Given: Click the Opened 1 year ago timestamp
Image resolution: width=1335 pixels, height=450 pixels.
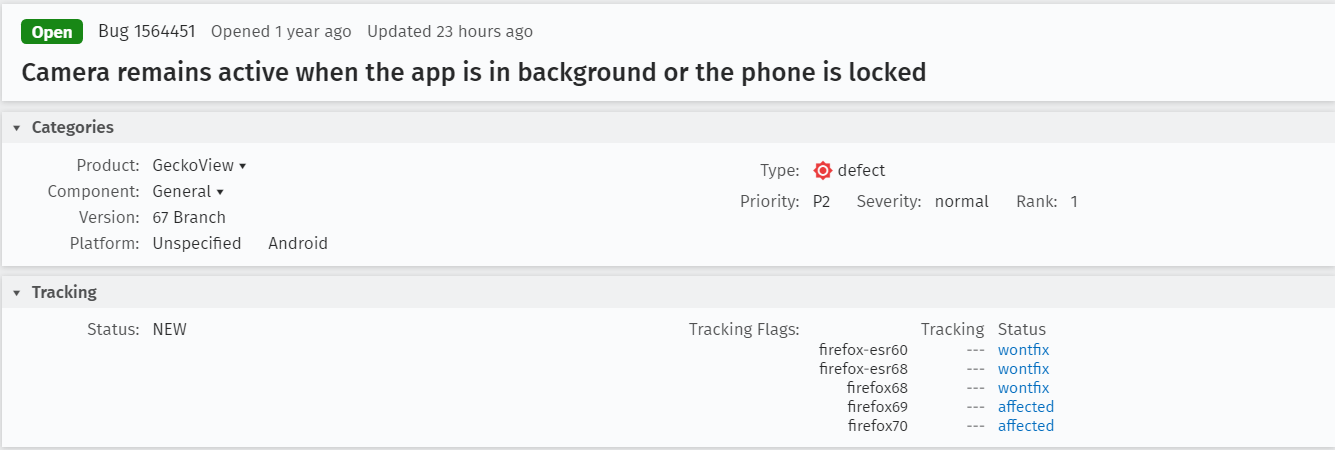Looking at the screenshot, I should pos(281,31).
